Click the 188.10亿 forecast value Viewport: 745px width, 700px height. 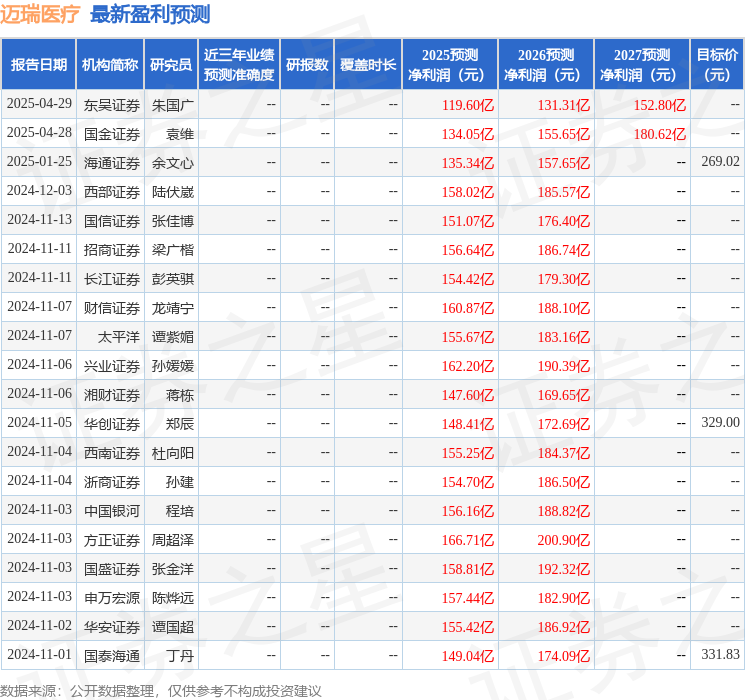564,308
